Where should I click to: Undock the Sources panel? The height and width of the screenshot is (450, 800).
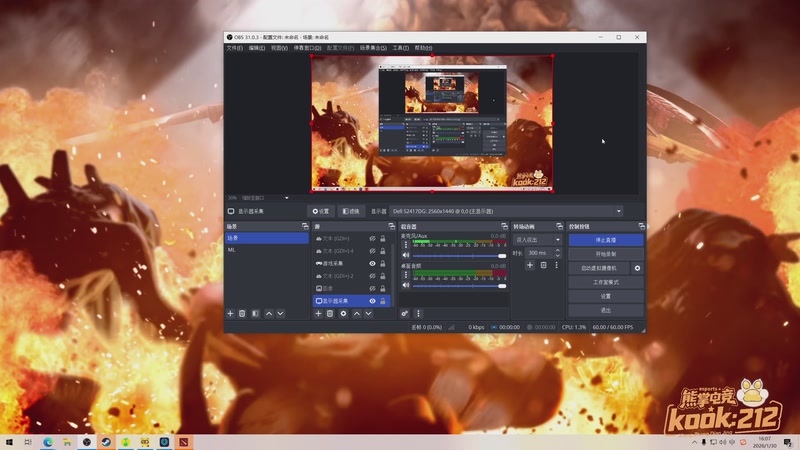[391, 226]
